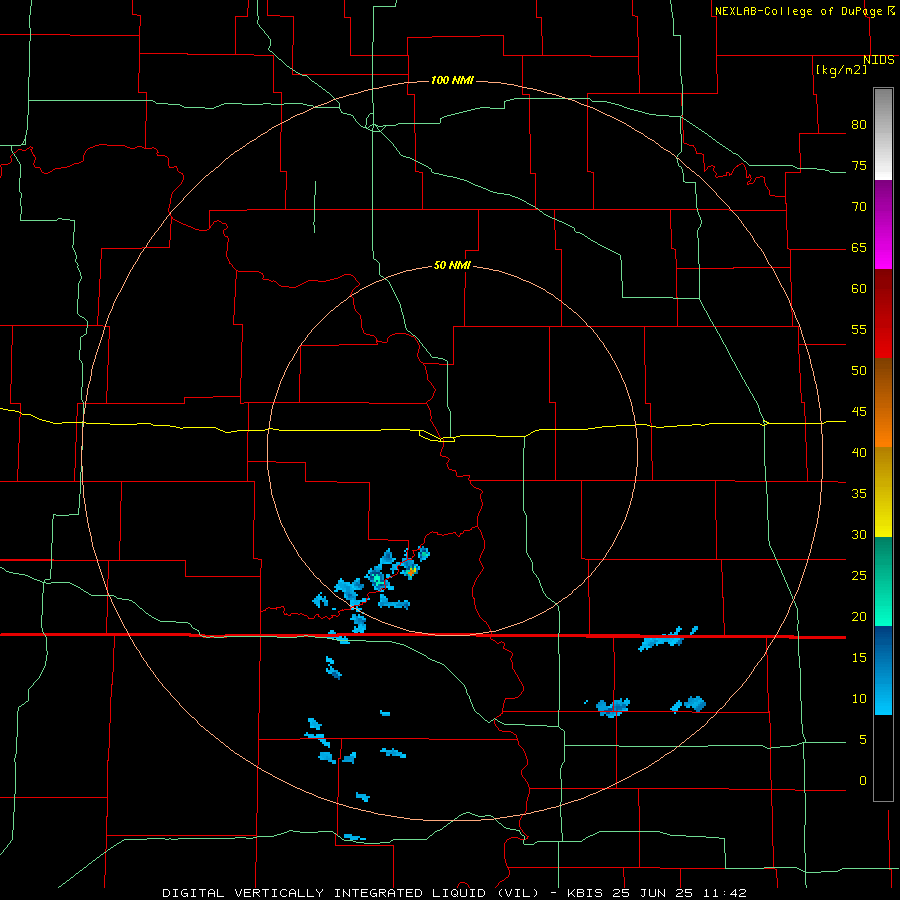Click the orange-brown segment of the legend
Viewport: 900px width, 900px height.
pos(883,403)
